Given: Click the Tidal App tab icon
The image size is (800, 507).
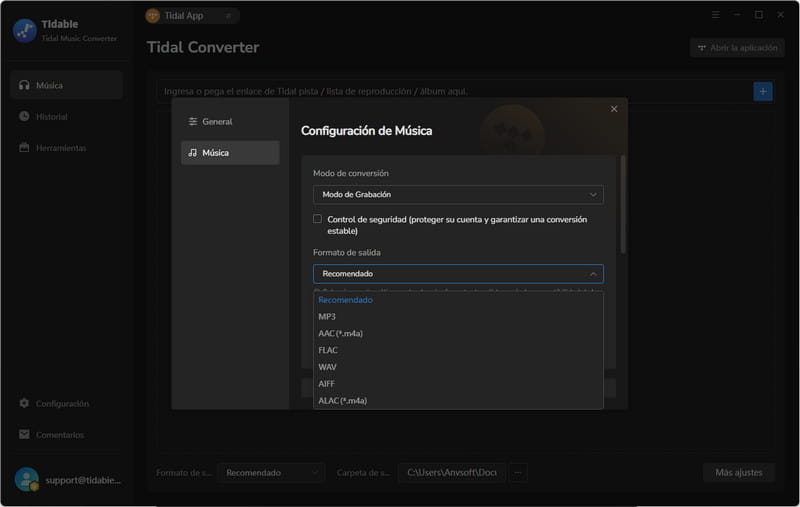Looking at the screenshot, I should tap(153, 16).
